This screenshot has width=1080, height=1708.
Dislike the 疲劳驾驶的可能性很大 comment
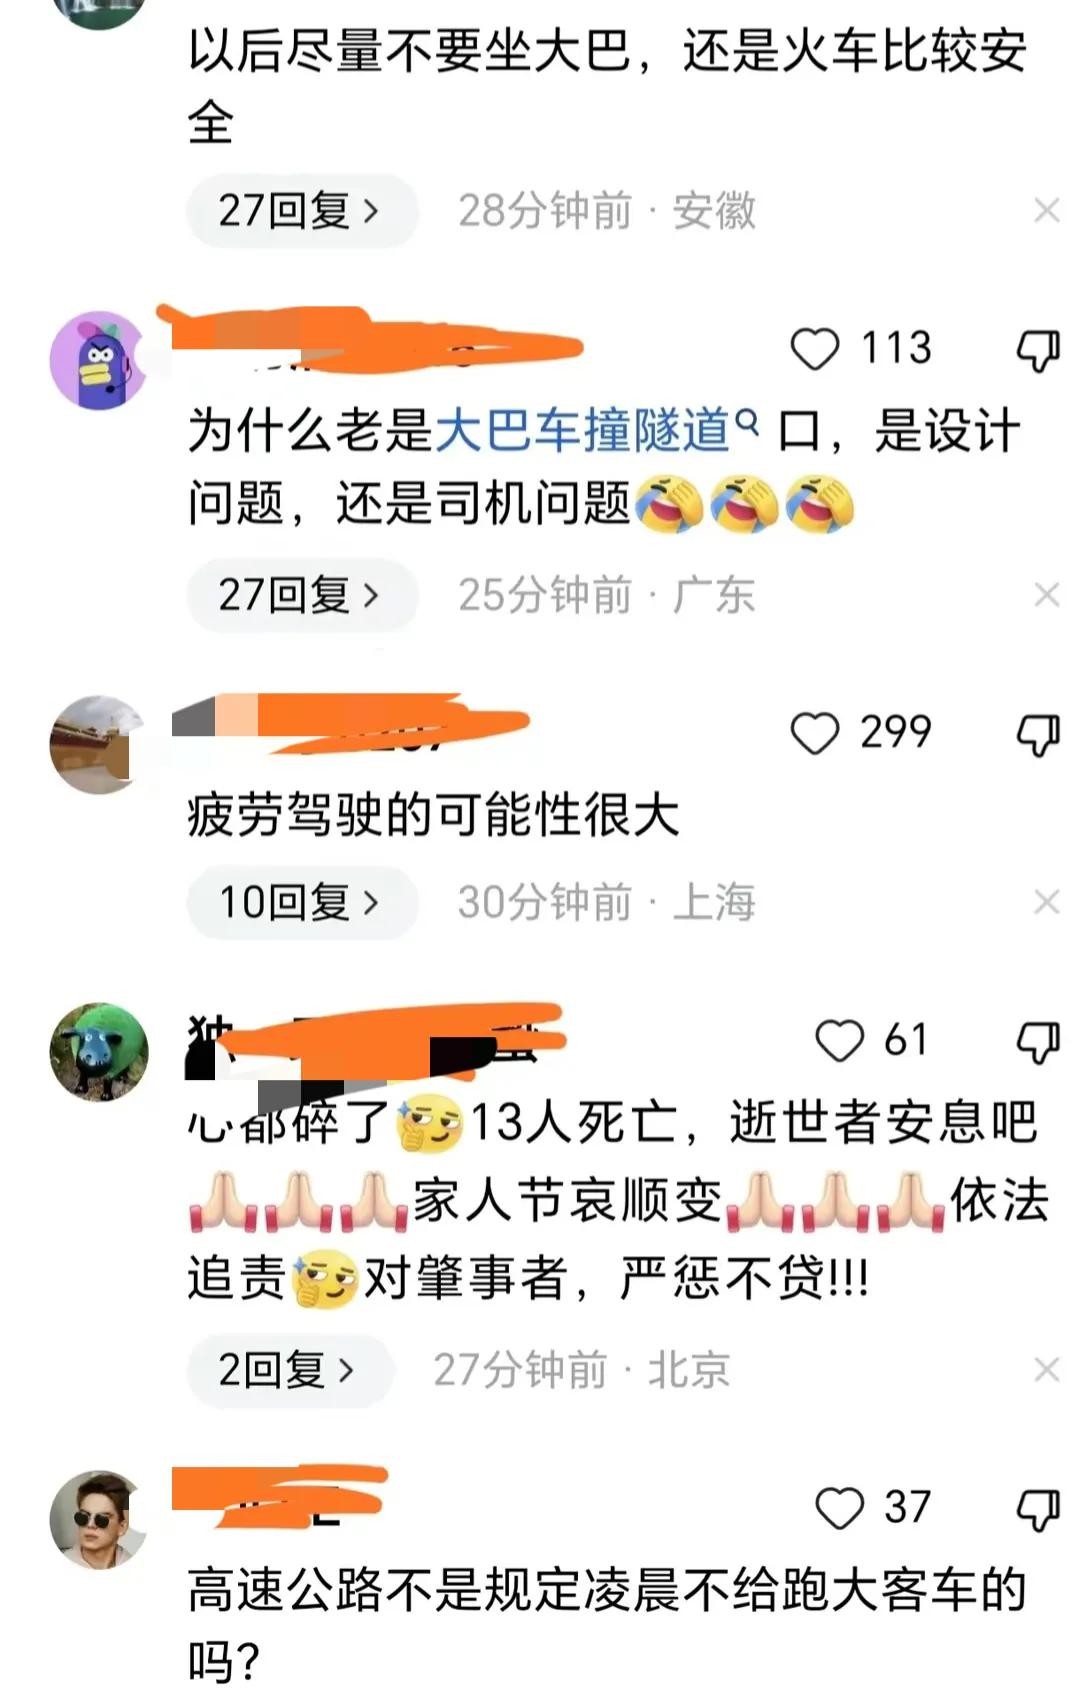tap(1038, 735)
